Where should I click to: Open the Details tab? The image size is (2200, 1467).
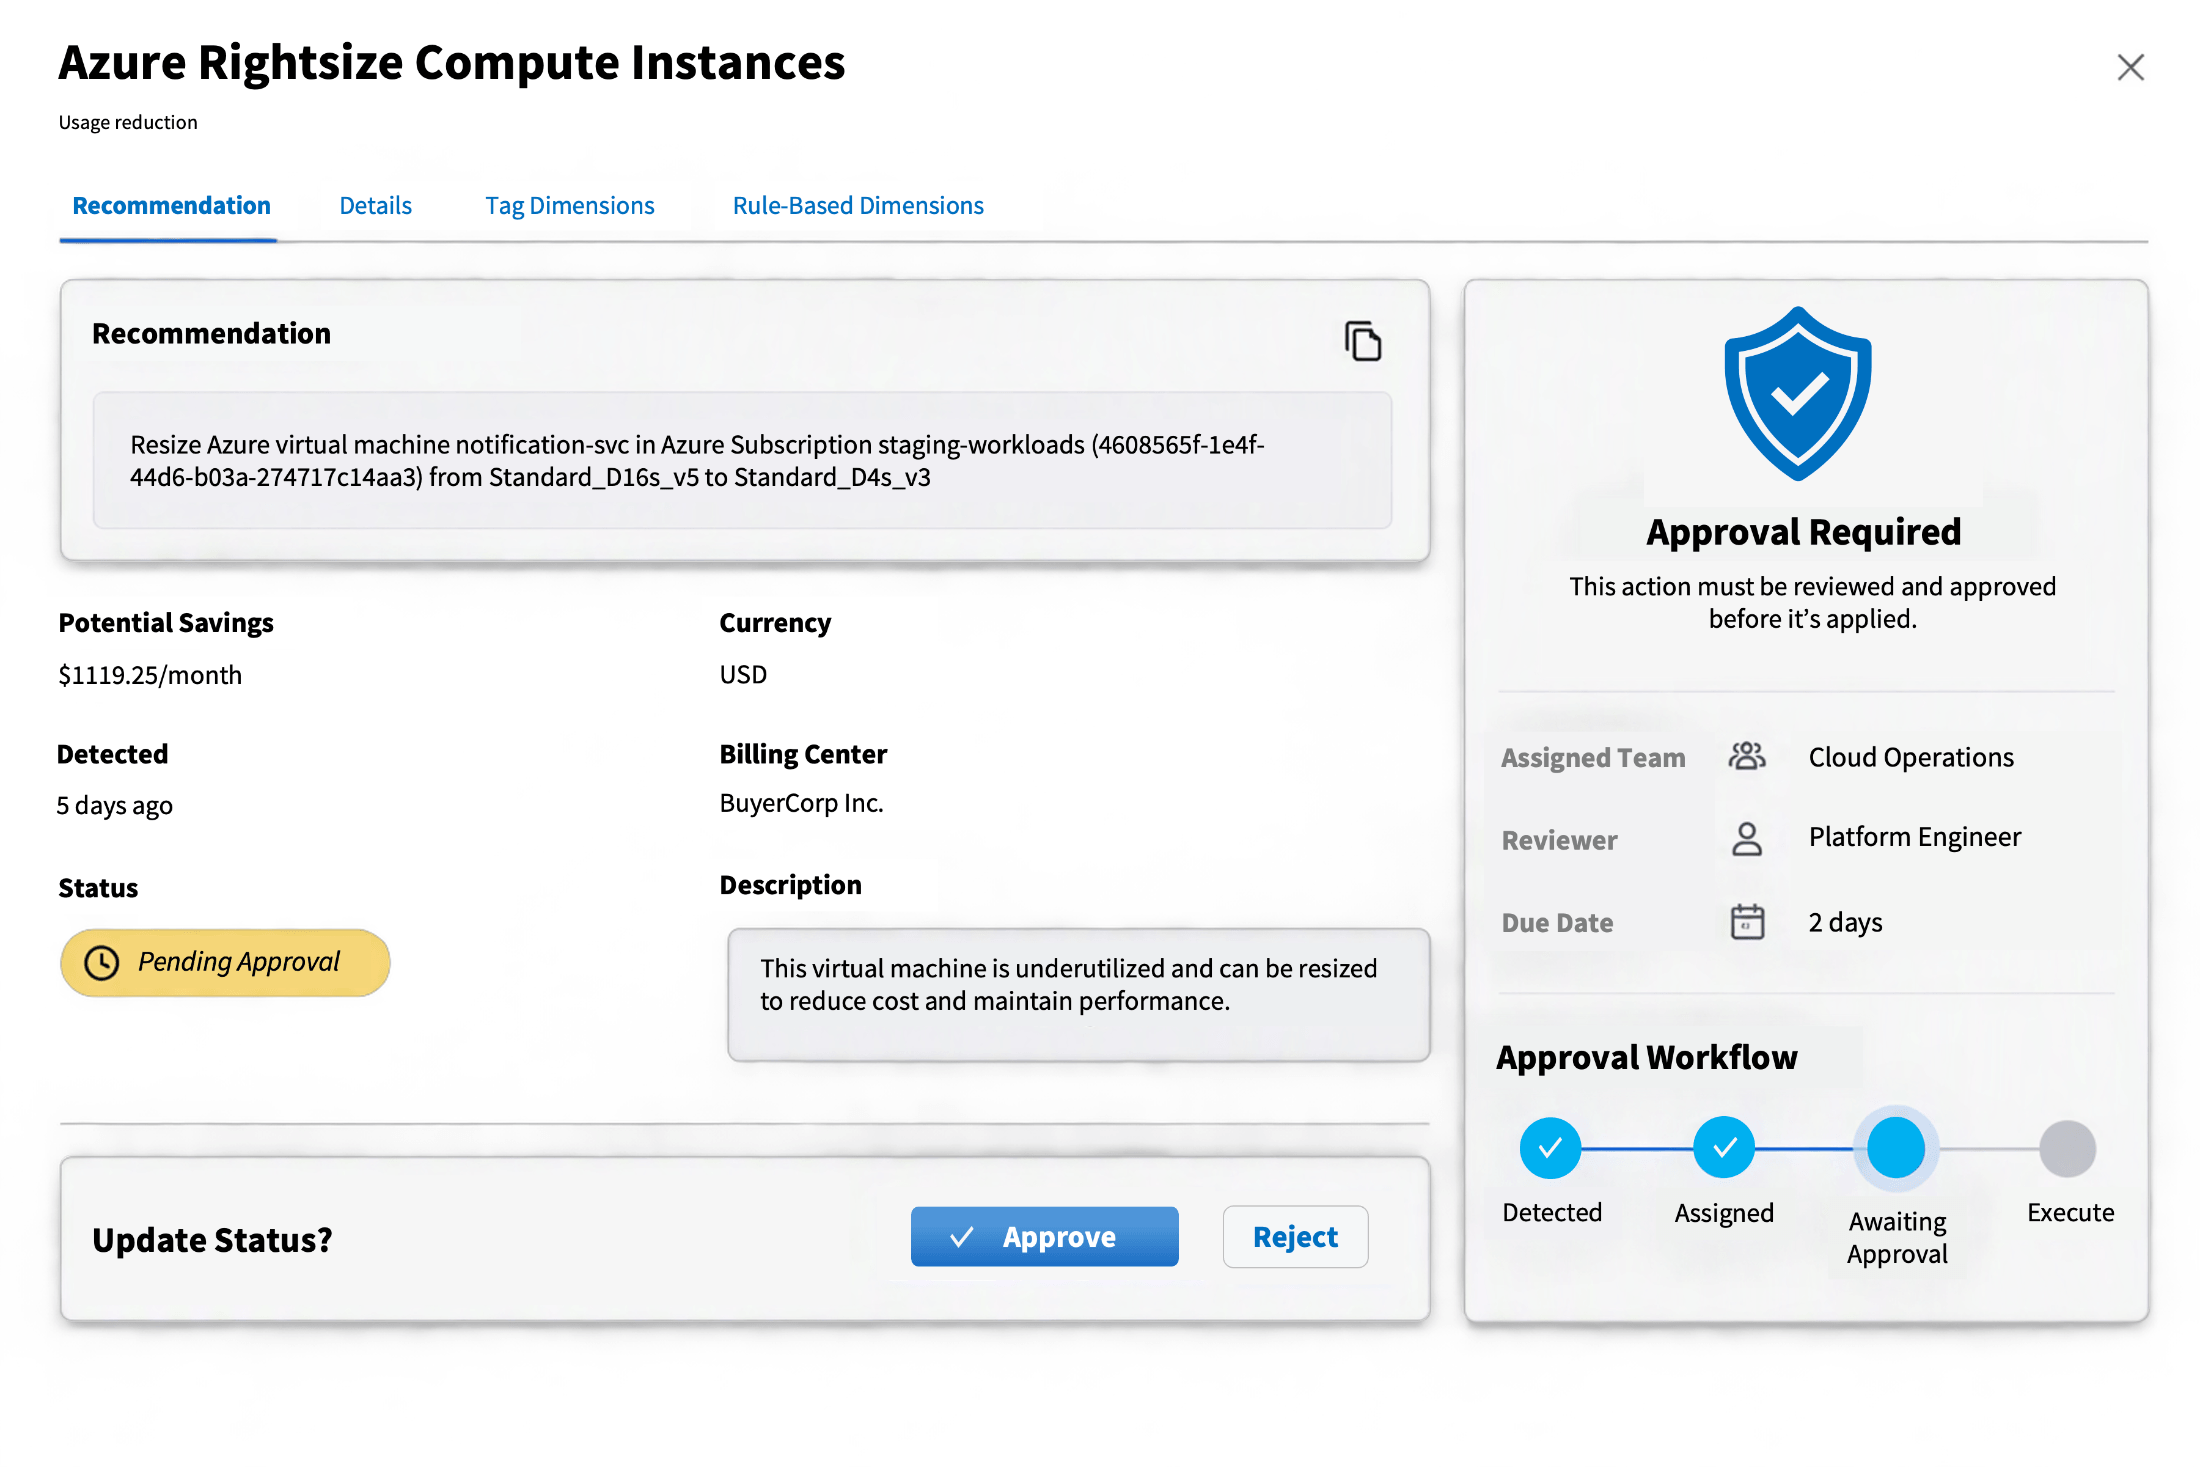pyautogui.click(x=375, y=206)
